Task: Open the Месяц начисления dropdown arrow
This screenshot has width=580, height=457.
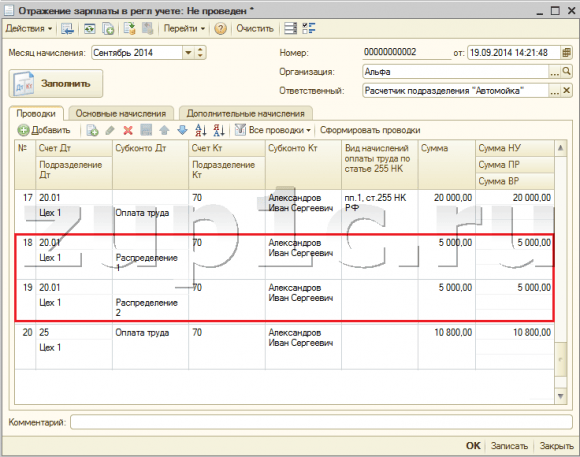Action: (188, 53)
